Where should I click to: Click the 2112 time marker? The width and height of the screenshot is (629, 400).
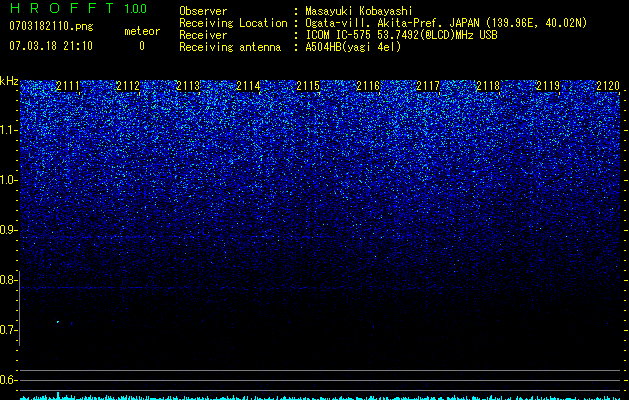click(128, 85)
